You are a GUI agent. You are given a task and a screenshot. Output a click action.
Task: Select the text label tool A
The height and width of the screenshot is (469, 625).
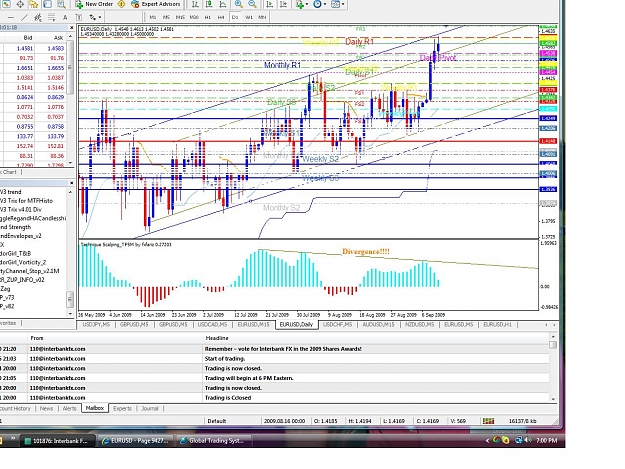(65, 17)
